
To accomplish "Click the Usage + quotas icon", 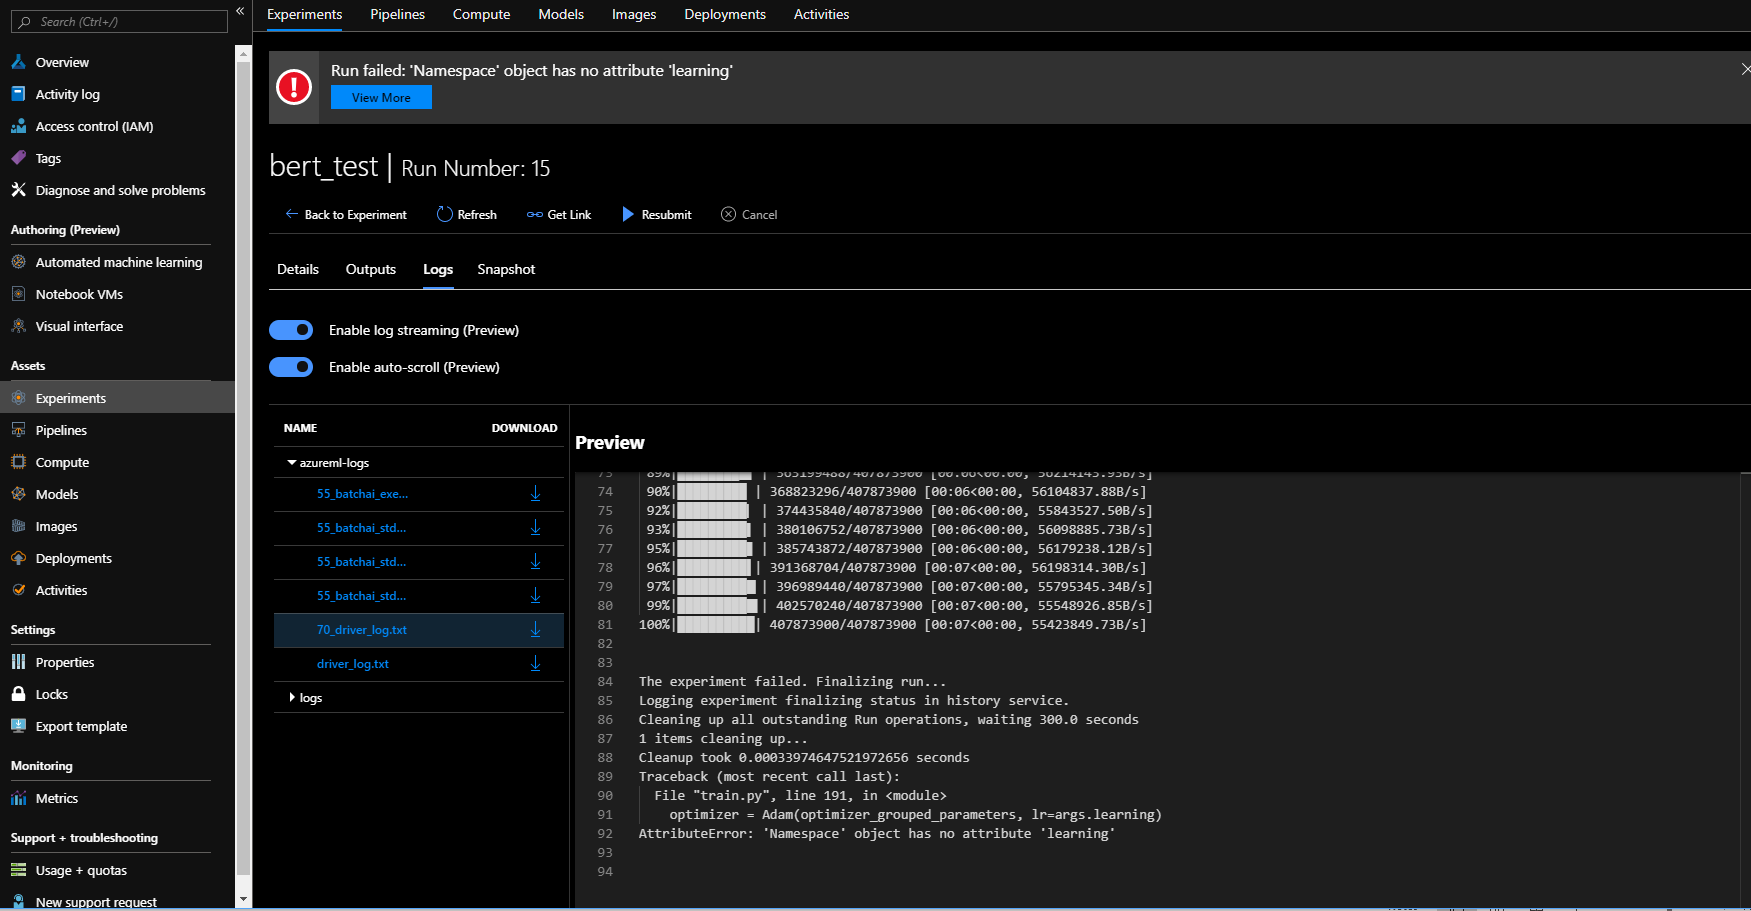I will coord(18,870).
